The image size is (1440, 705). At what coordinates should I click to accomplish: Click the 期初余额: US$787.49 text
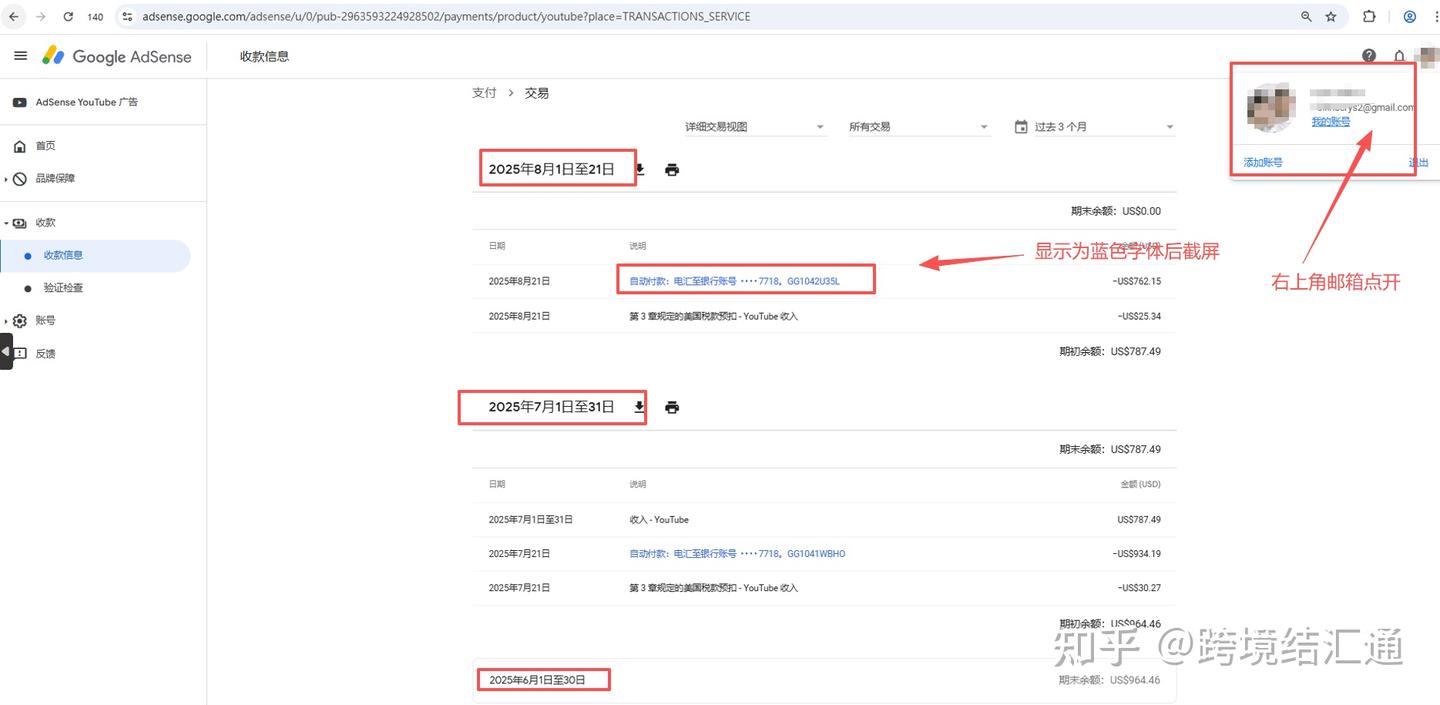tap(1110, 351)
